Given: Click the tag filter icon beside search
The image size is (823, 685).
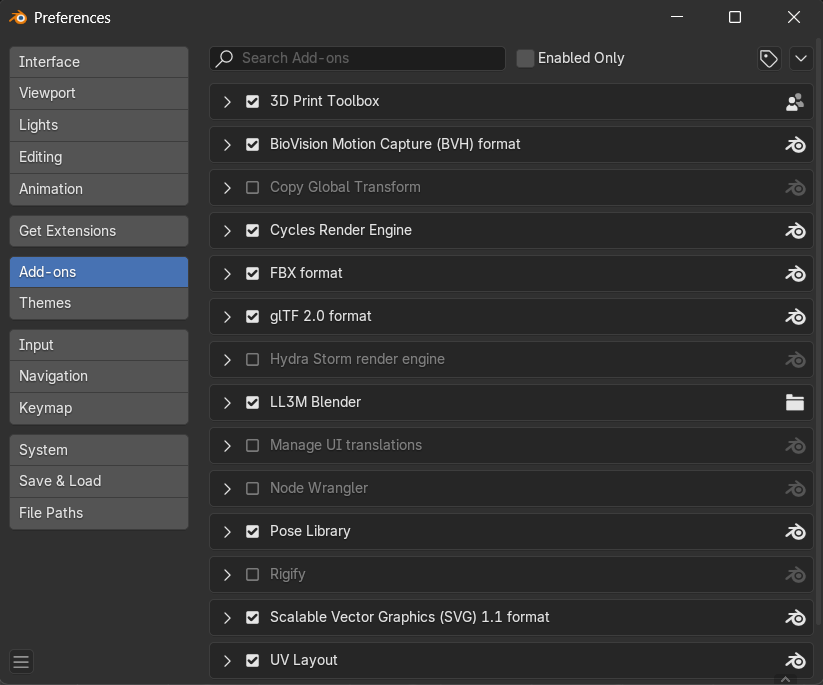Looking at the screenshot, I should [x=768, y=58].
